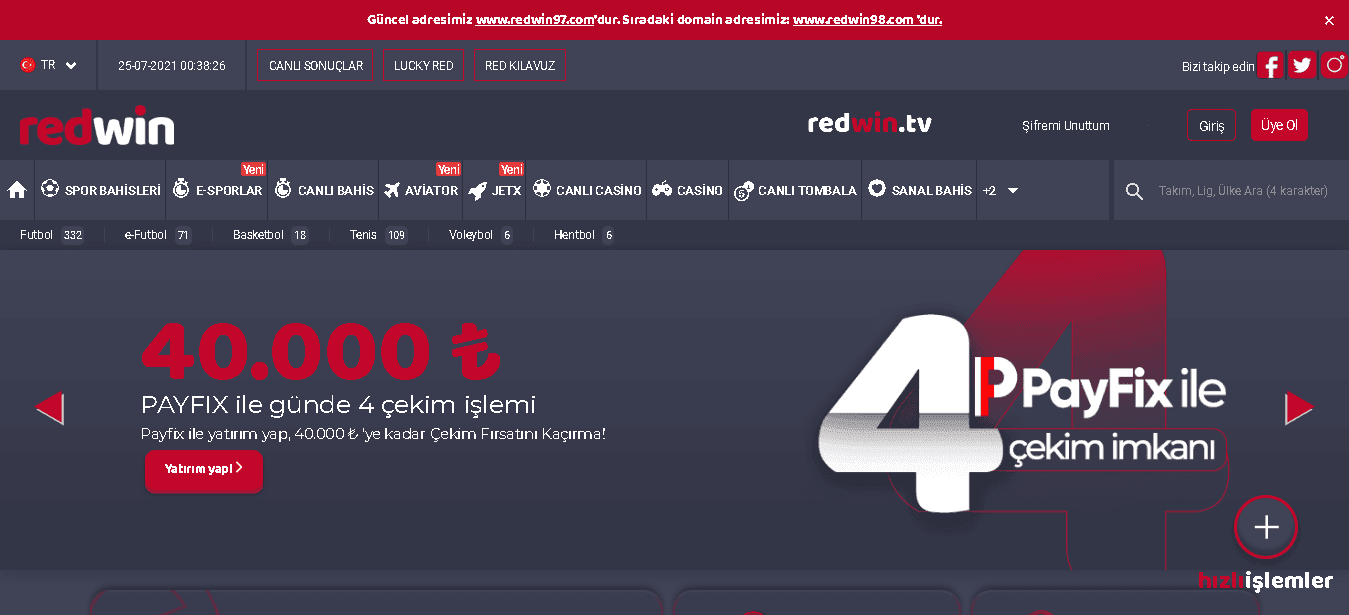Screen dimensions: 1349x615
Task: Click the Üye Ol signup button
Action: pyautogui.click(x=1279, y=126)
